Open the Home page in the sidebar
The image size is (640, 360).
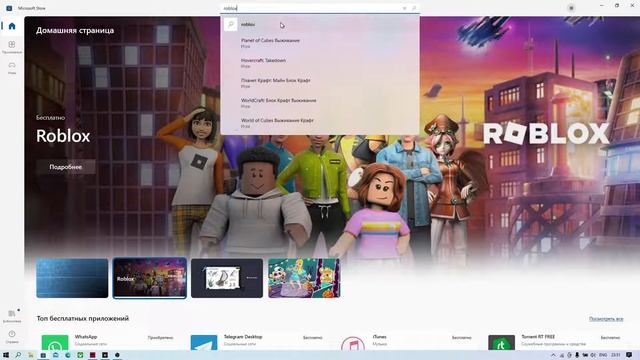click(12, 26)
